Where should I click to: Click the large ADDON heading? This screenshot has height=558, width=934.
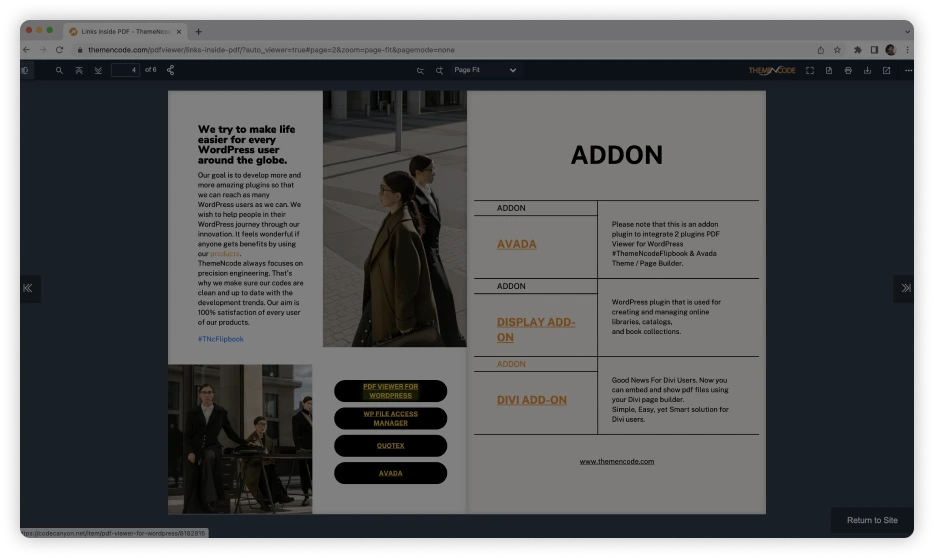617,155
